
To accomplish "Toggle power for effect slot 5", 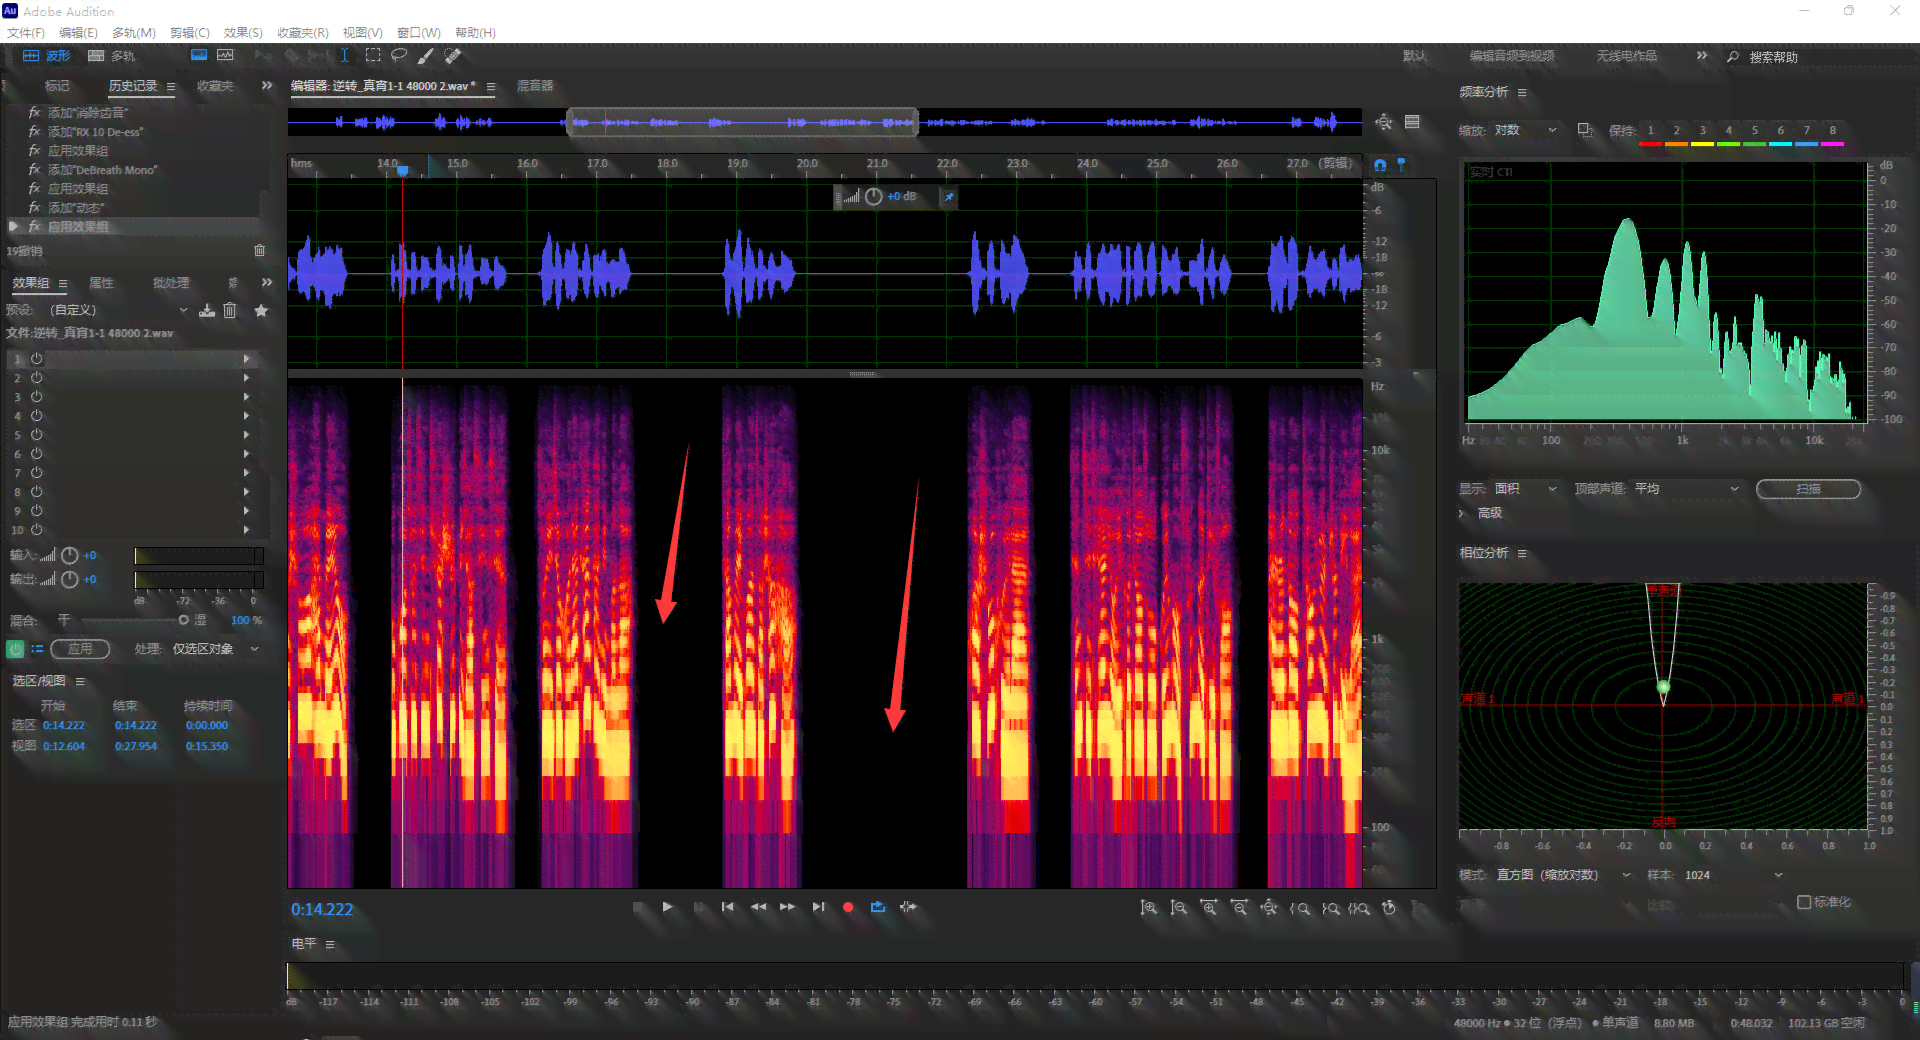I will [x=36, y=435].
